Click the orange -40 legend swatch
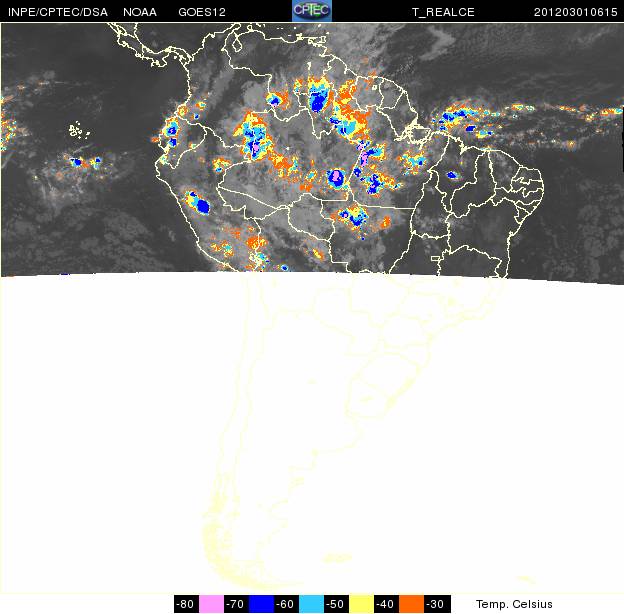 tap(411, 604)
